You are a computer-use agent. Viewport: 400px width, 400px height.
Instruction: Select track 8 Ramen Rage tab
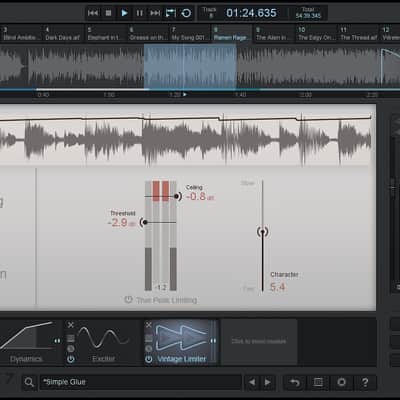click(232, 34)
